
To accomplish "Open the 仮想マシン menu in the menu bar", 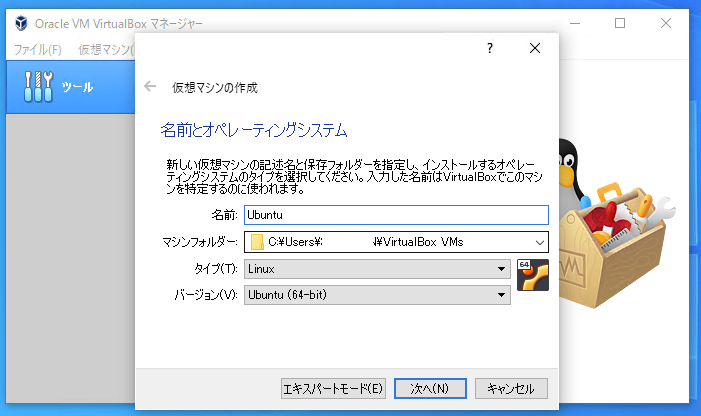I will coord(106,50).
